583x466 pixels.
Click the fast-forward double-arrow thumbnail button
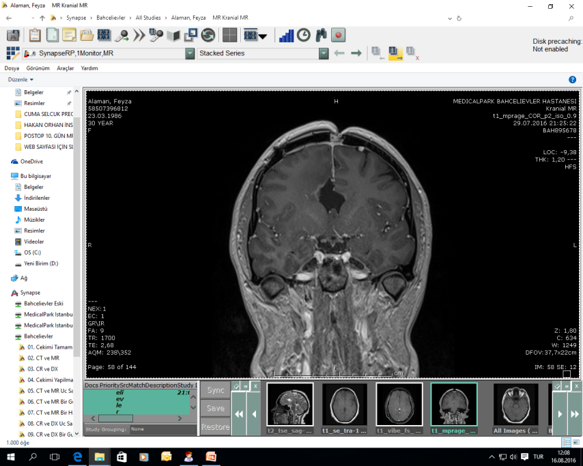click(x=574, y=414)
